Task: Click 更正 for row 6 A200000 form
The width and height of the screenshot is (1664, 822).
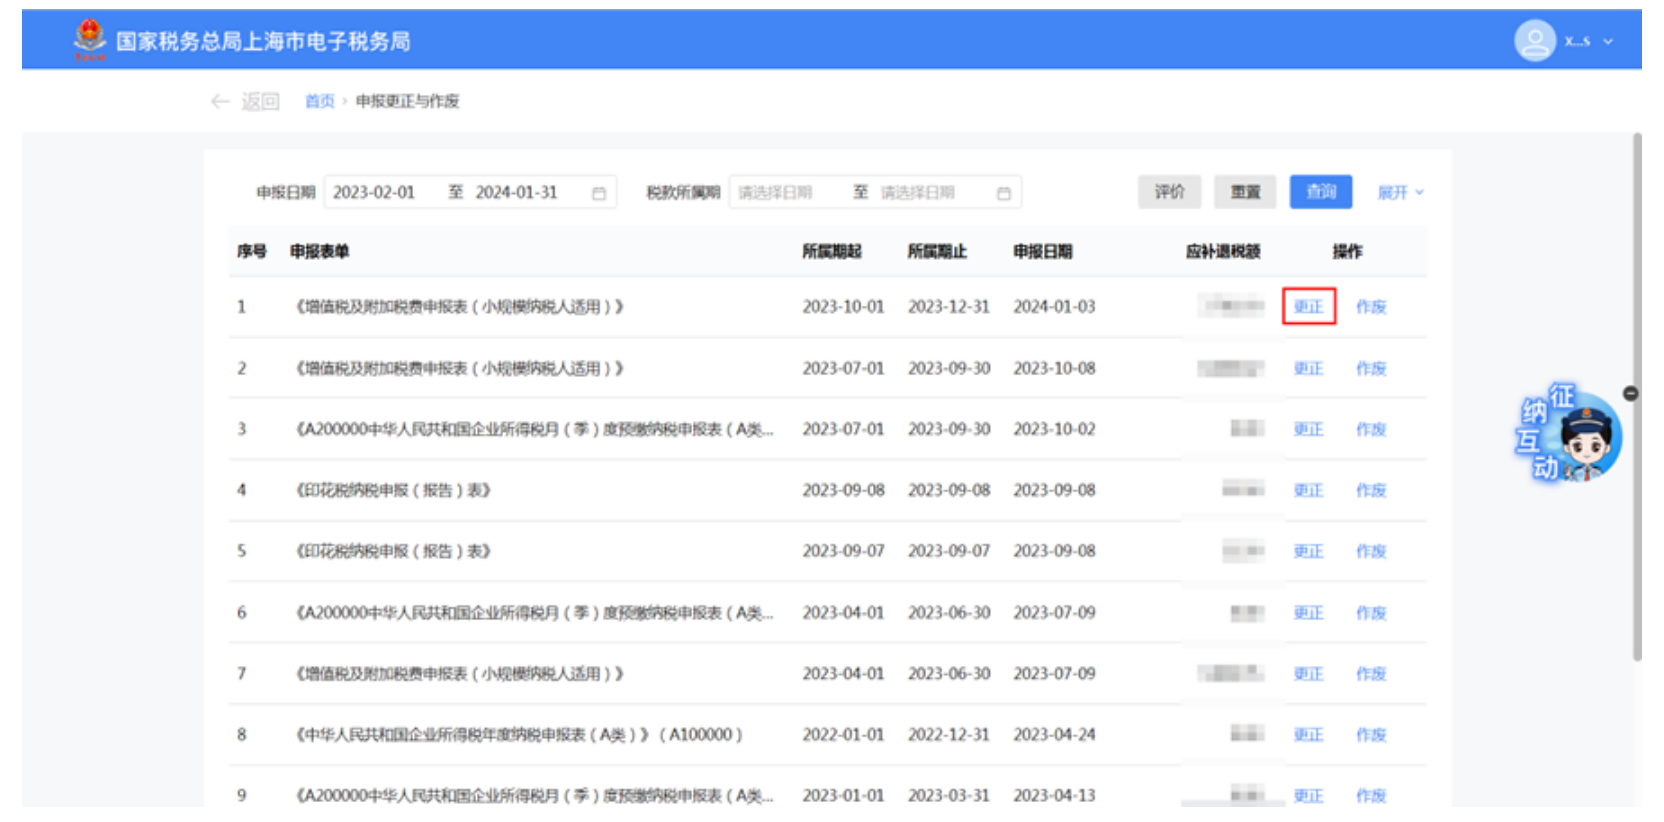Action: pyautogui.click(x=1308, y=612)
